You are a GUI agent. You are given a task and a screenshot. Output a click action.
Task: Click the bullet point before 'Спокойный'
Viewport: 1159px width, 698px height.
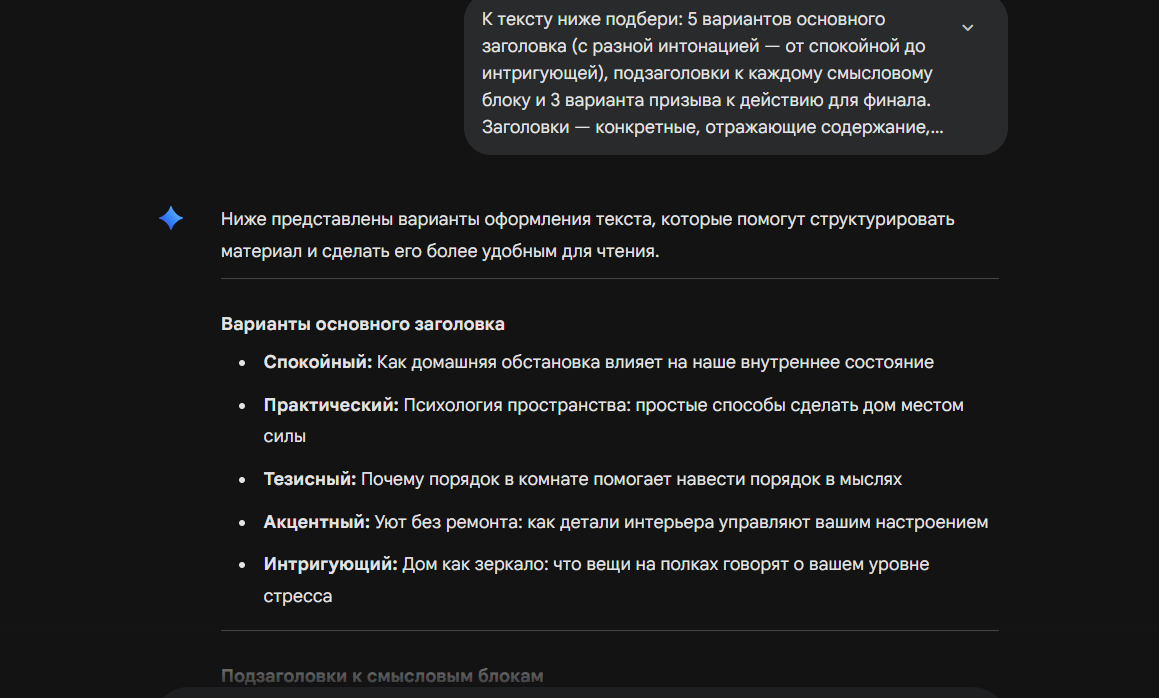pos(243,363)
